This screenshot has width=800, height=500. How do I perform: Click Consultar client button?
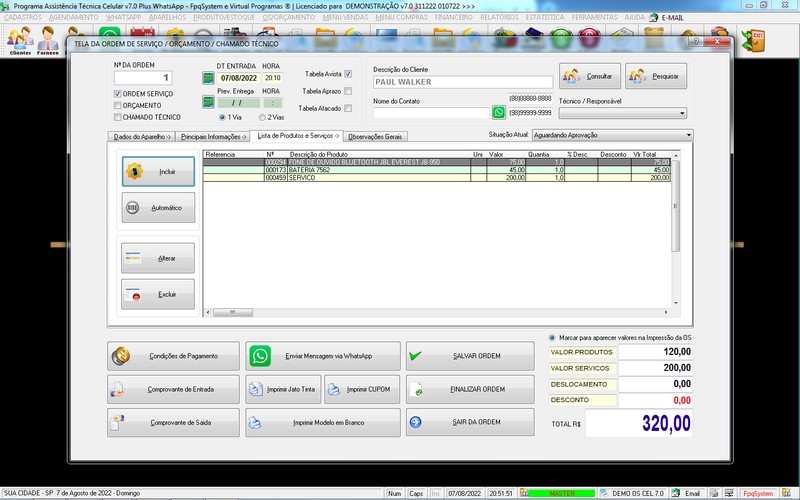pyautogui.click(x=590, y=76)
